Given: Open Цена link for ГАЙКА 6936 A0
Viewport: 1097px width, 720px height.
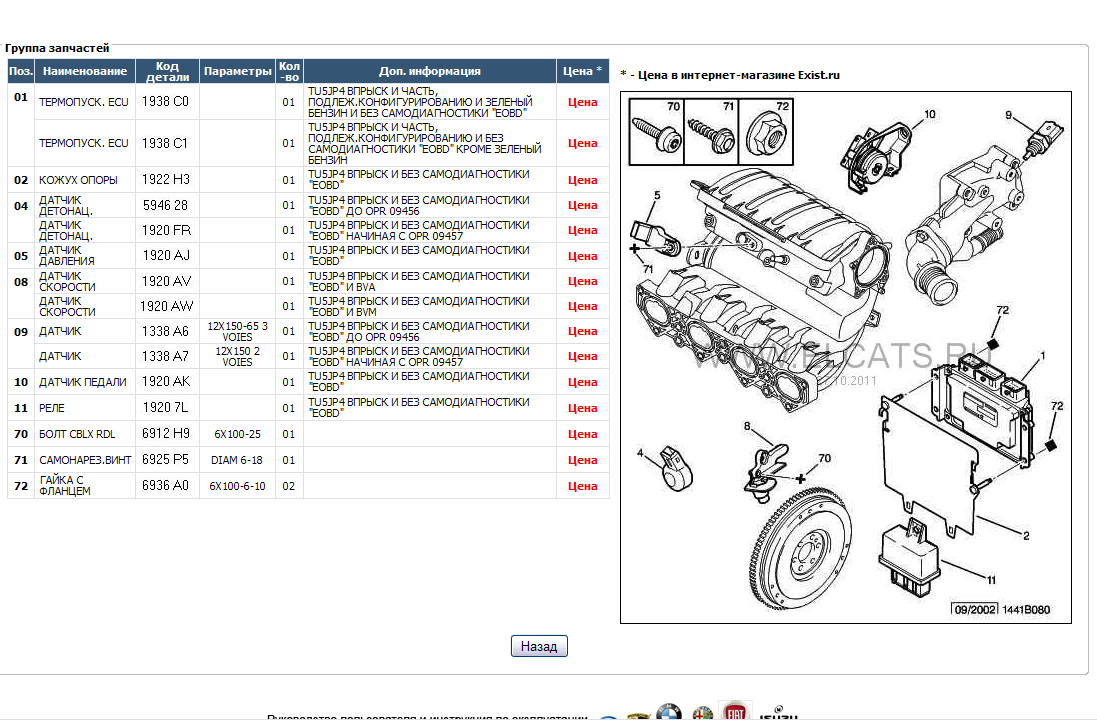Looking at the screenshot, I should [582, 486].
